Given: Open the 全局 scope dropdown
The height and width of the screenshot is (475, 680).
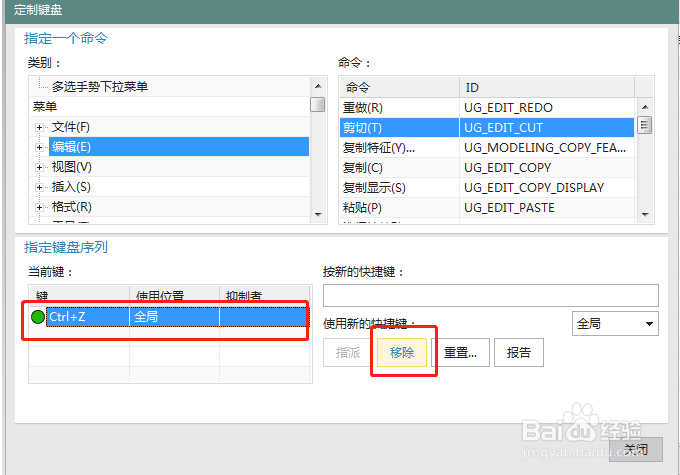Looking at the screenshot, I should click(615, 324).
